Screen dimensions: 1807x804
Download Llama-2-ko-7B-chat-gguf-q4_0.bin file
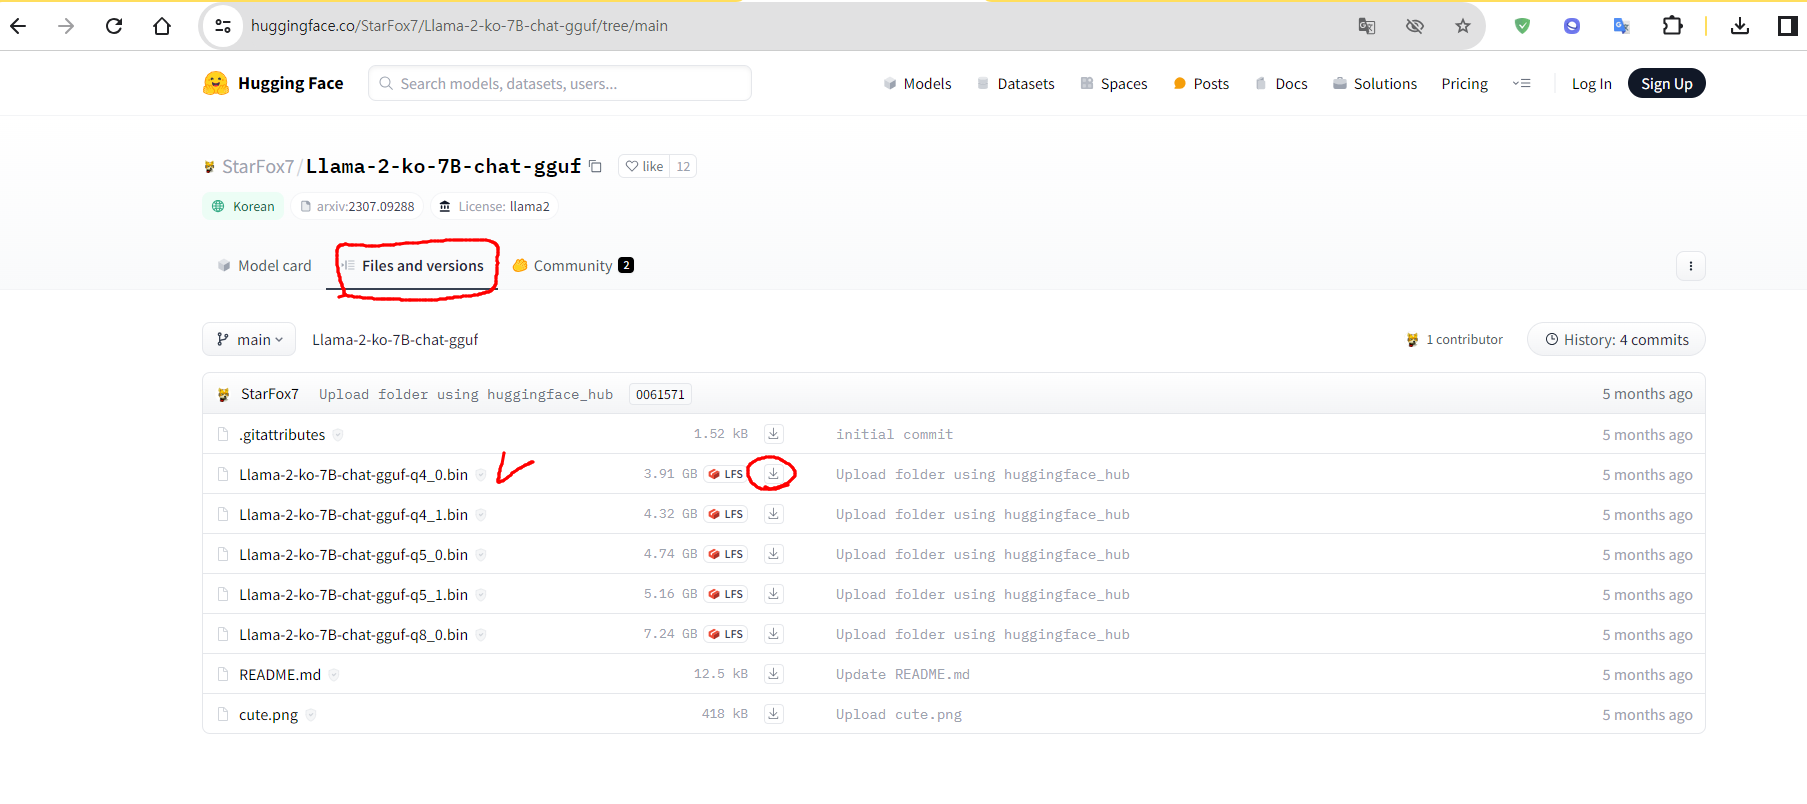pyautogui.click(x=773, y=474)
